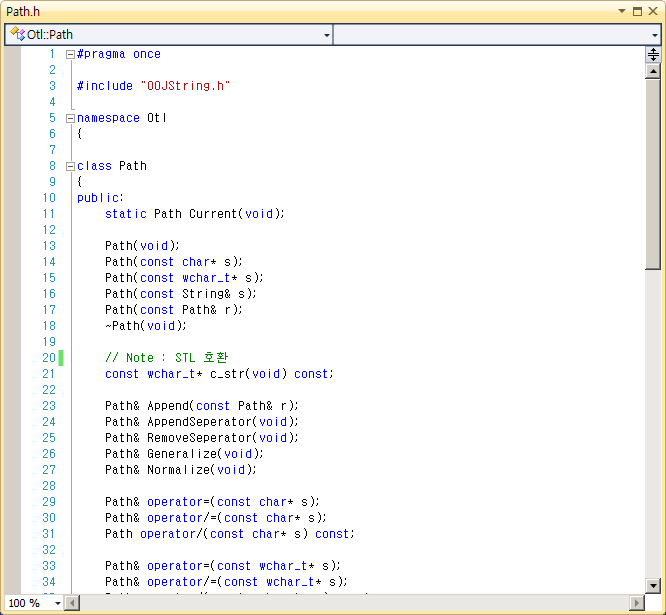This screenshot has height=615, width=666.
Task: Click the vertical scrollbar down arrow
Action: coord(653,586)
